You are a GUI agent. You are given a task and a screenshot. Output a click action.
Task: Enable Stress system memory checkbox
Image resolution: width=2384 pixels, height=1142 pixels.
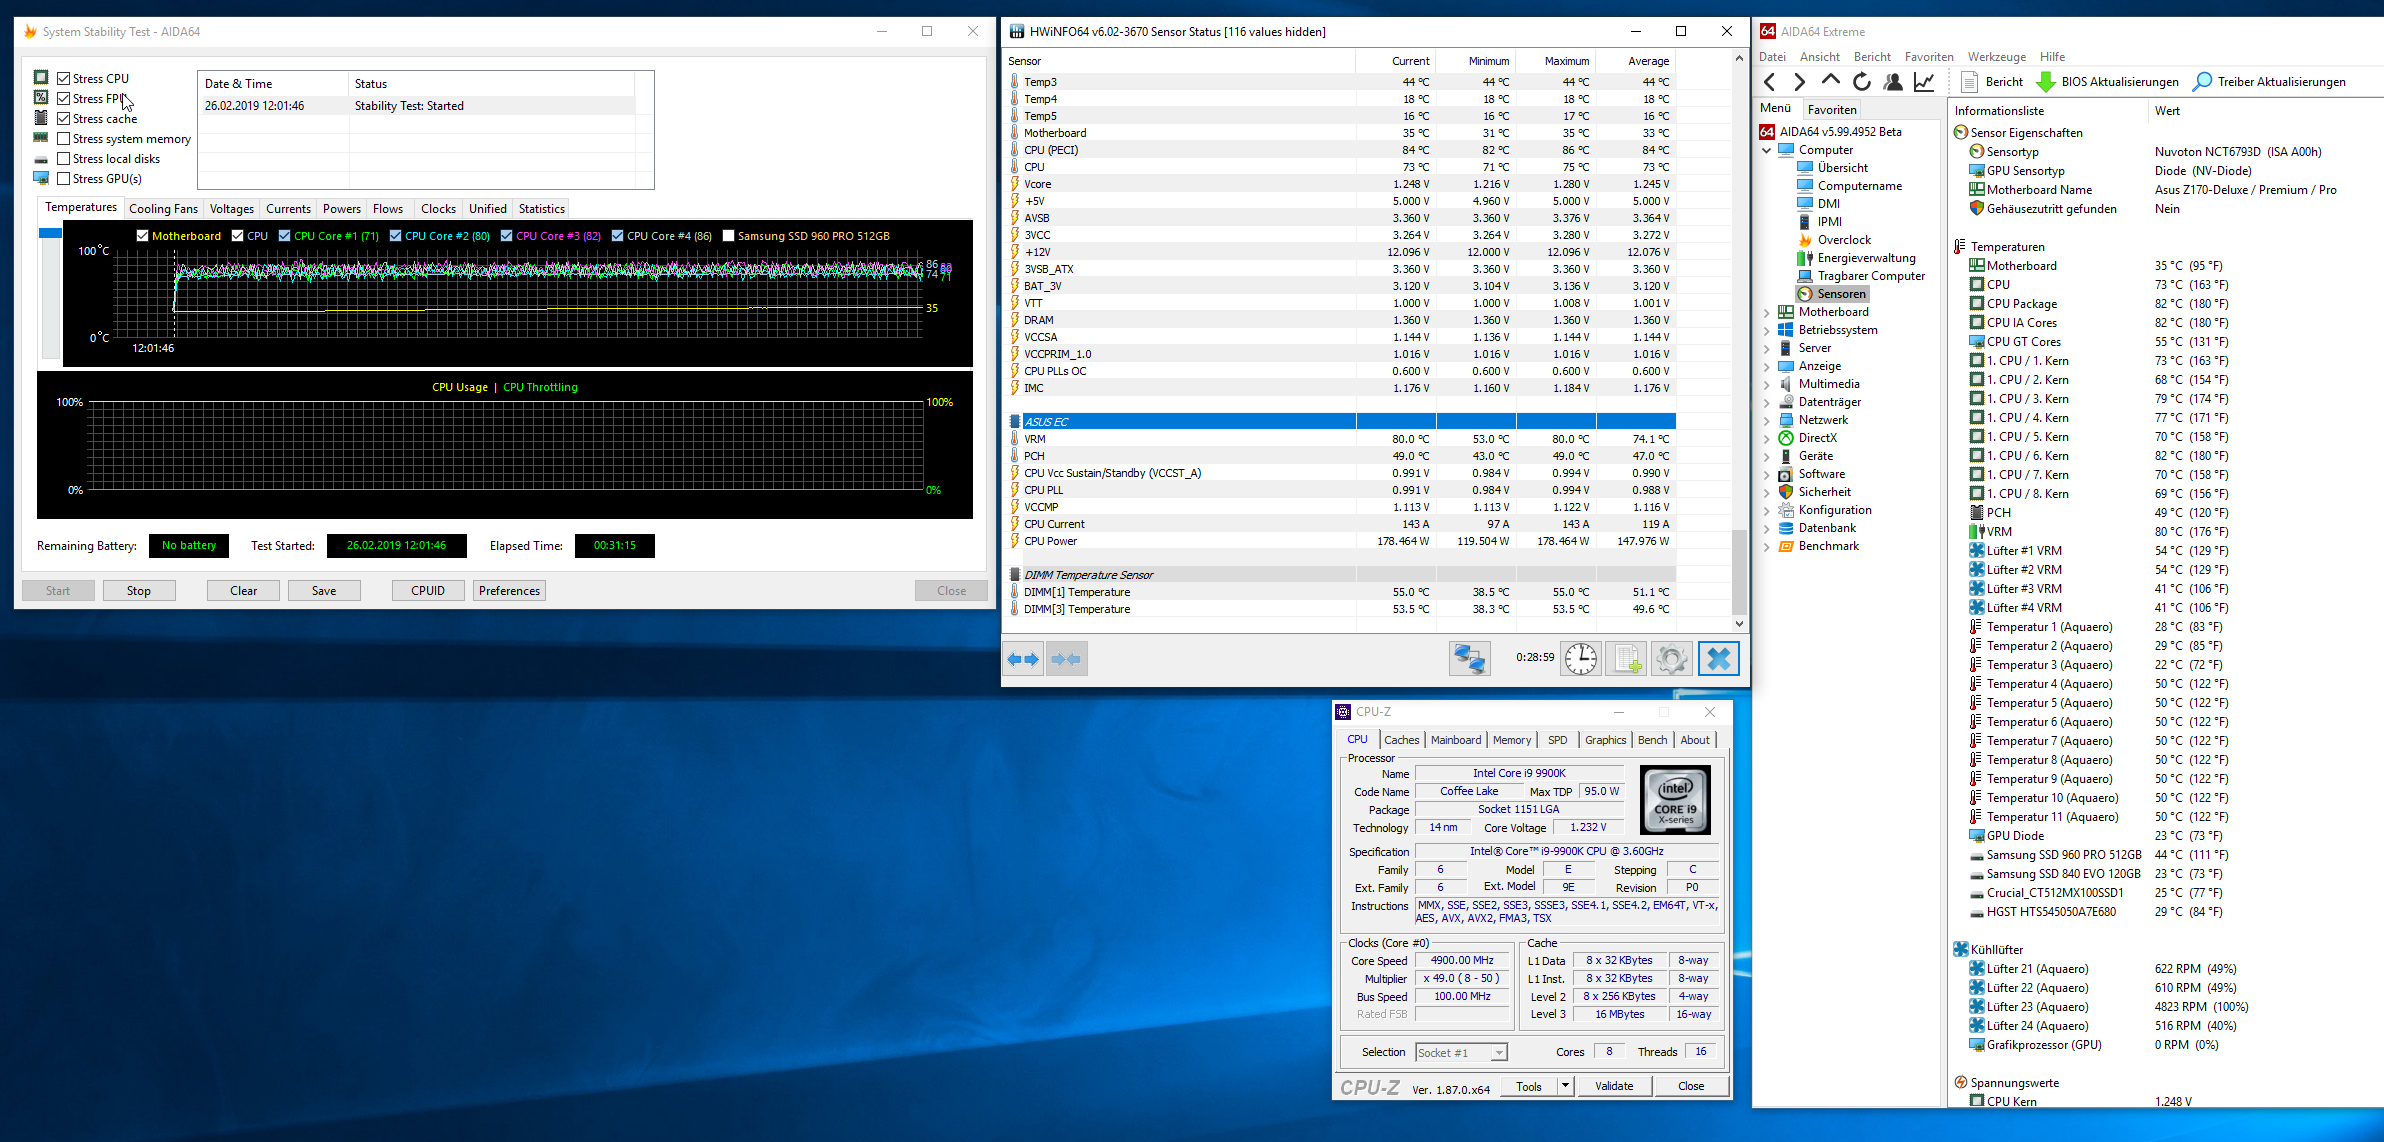pyautogui.click(x=64, y=139)
